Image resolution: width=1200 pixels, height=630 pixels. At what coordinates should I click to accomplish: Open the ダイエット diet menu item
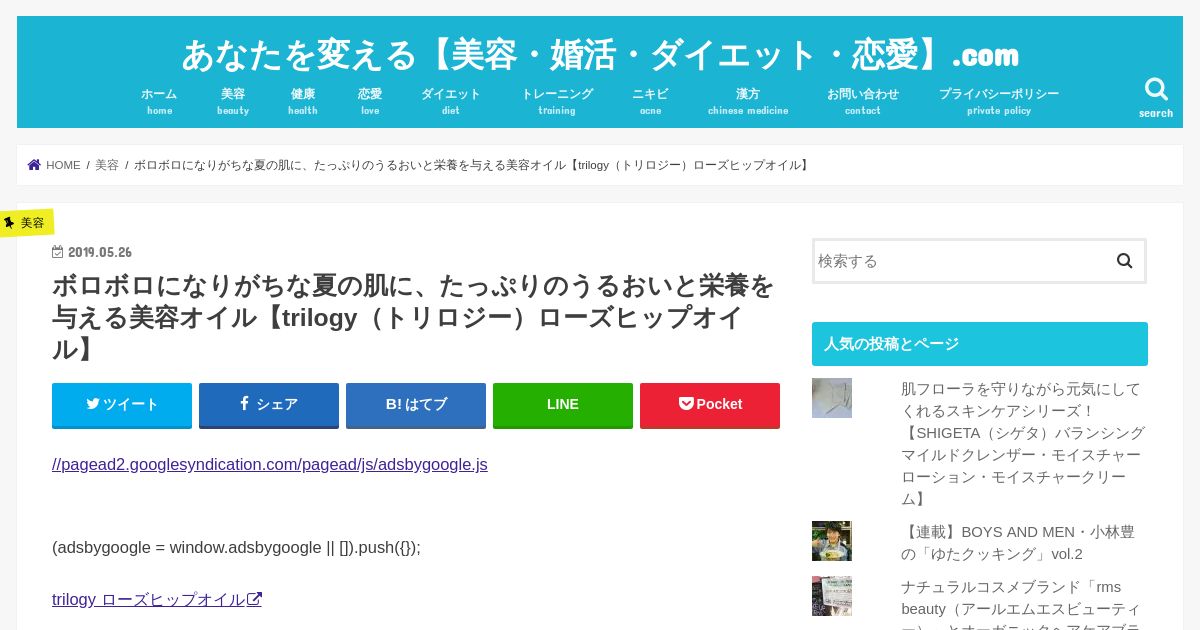pos(451,100)
